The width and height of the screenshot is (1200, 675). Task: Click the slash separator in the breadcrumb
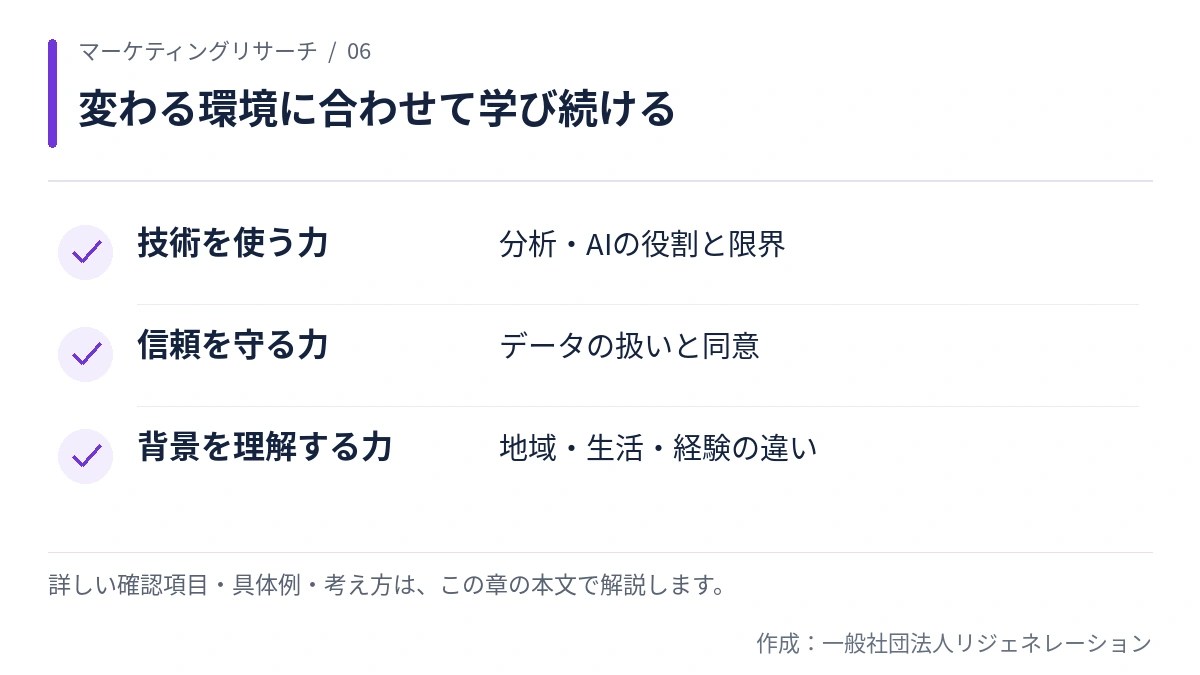pos(332,51)
